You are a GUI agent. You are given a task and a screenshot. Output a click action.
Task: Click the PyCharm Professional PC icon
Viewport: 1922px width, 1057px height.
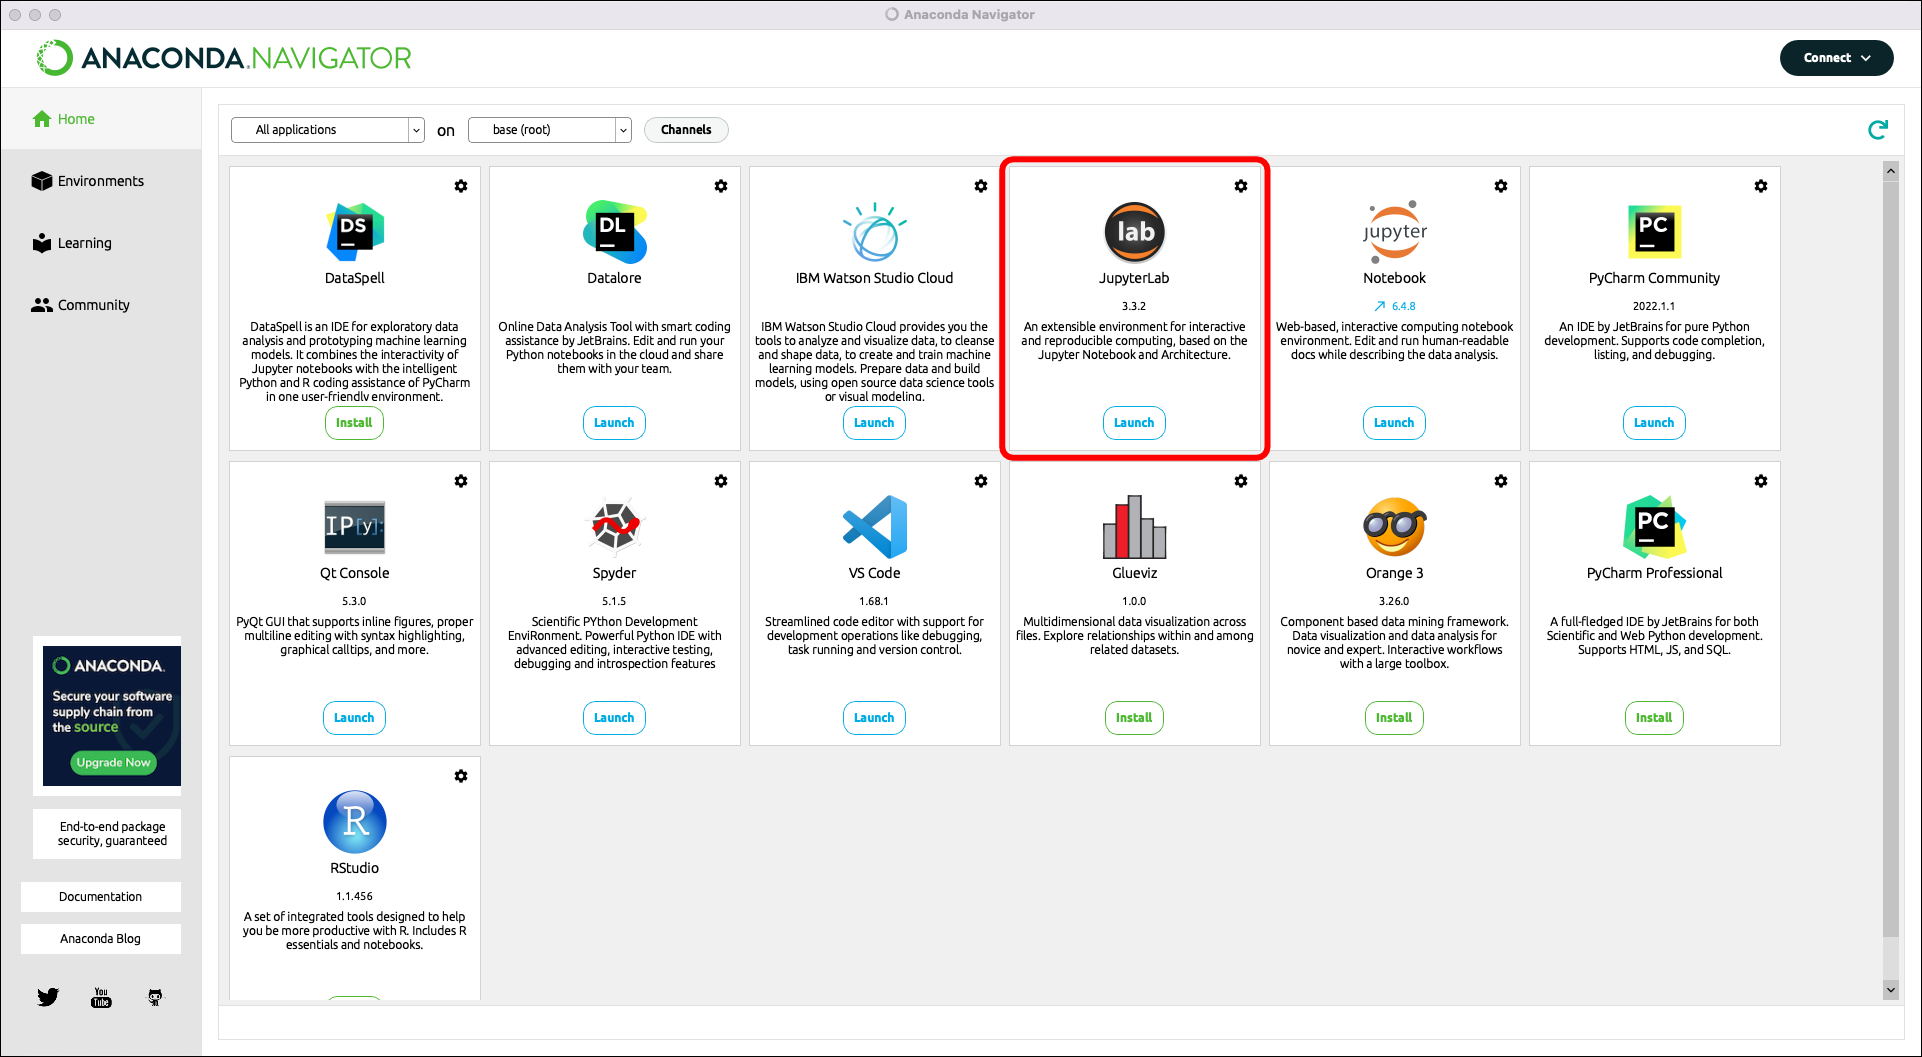(x=1655, y=526)
